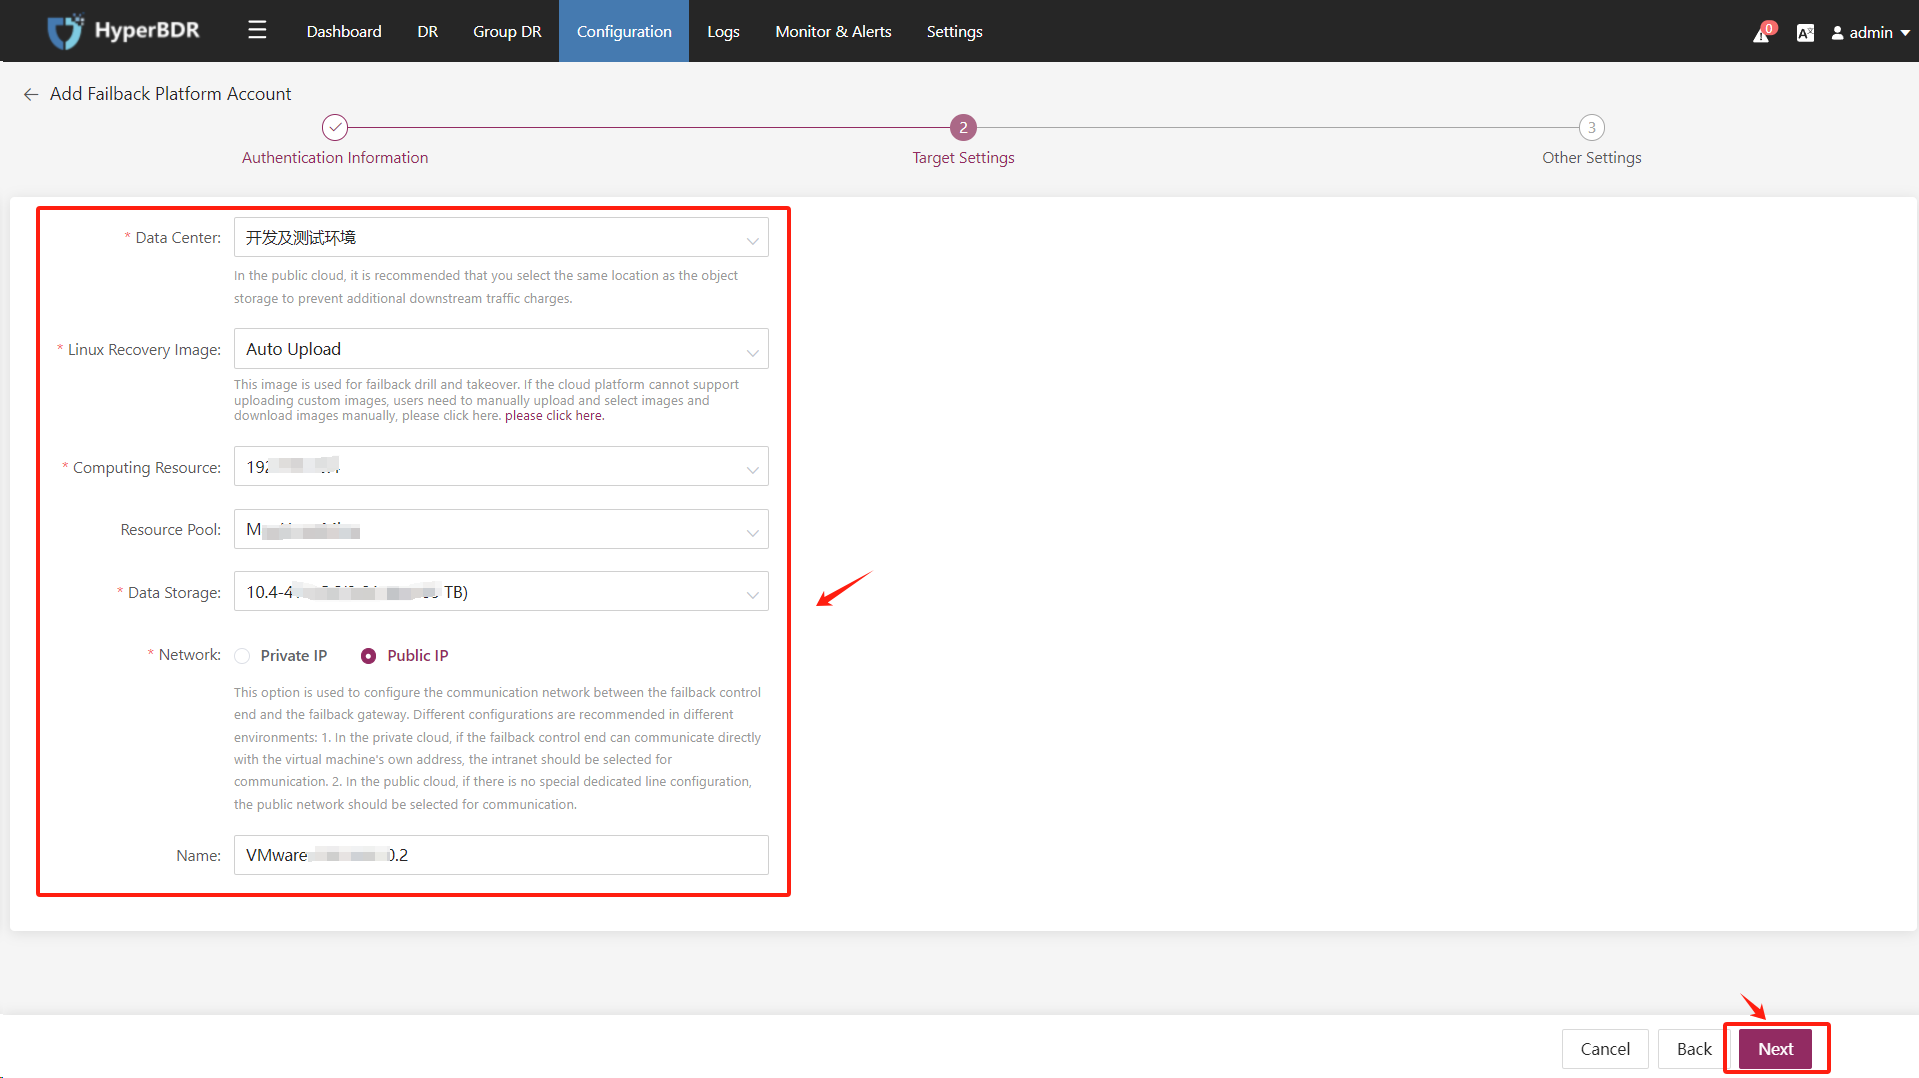This screenshot has width=1919, height=1078.
Task: Go back using the left arrow icon
Action: 31,94
